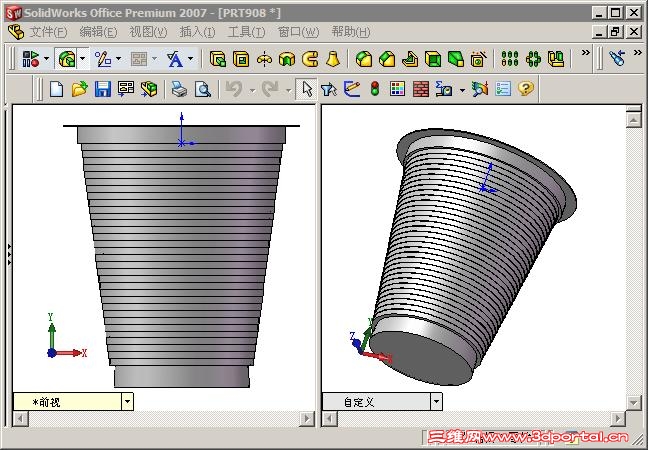
Task: Click left viewport's scroll-right arrow
Action: click(307, 419)
